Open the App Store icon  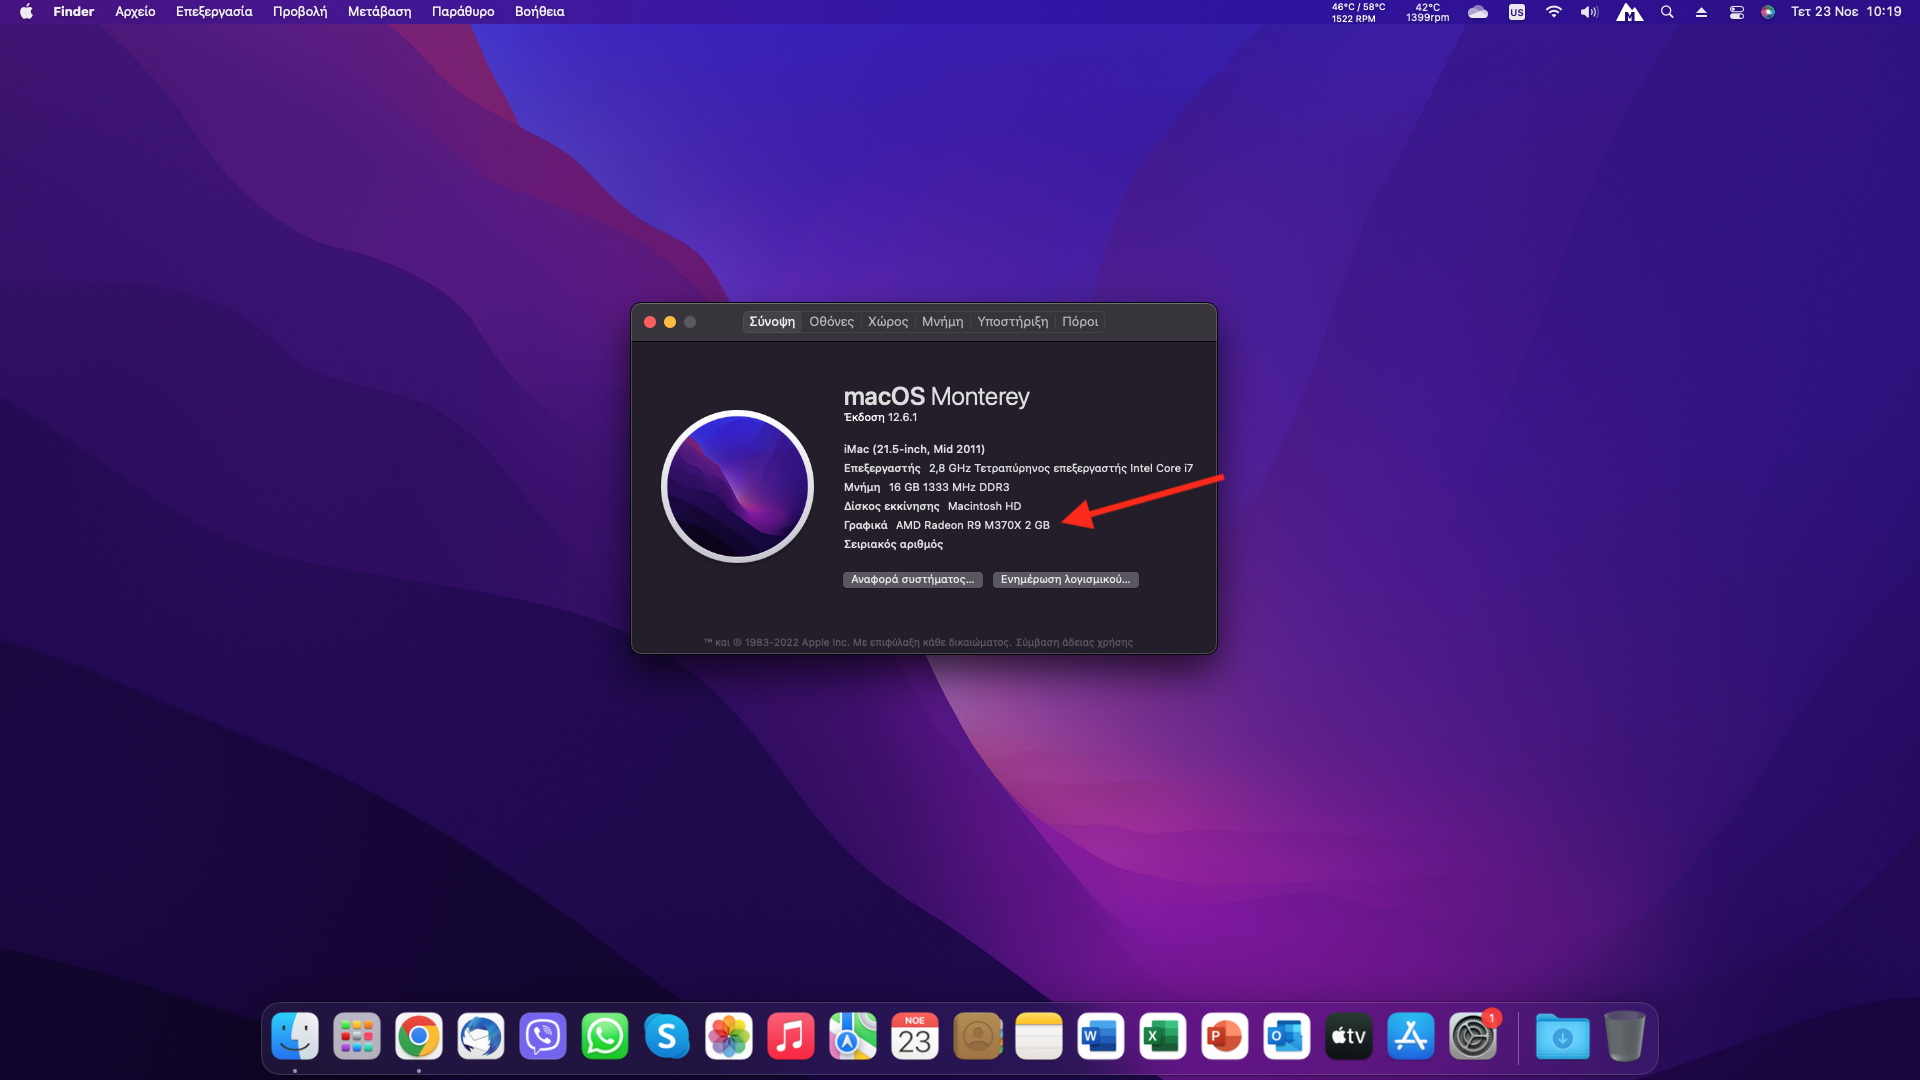tap(1411, 1037)
